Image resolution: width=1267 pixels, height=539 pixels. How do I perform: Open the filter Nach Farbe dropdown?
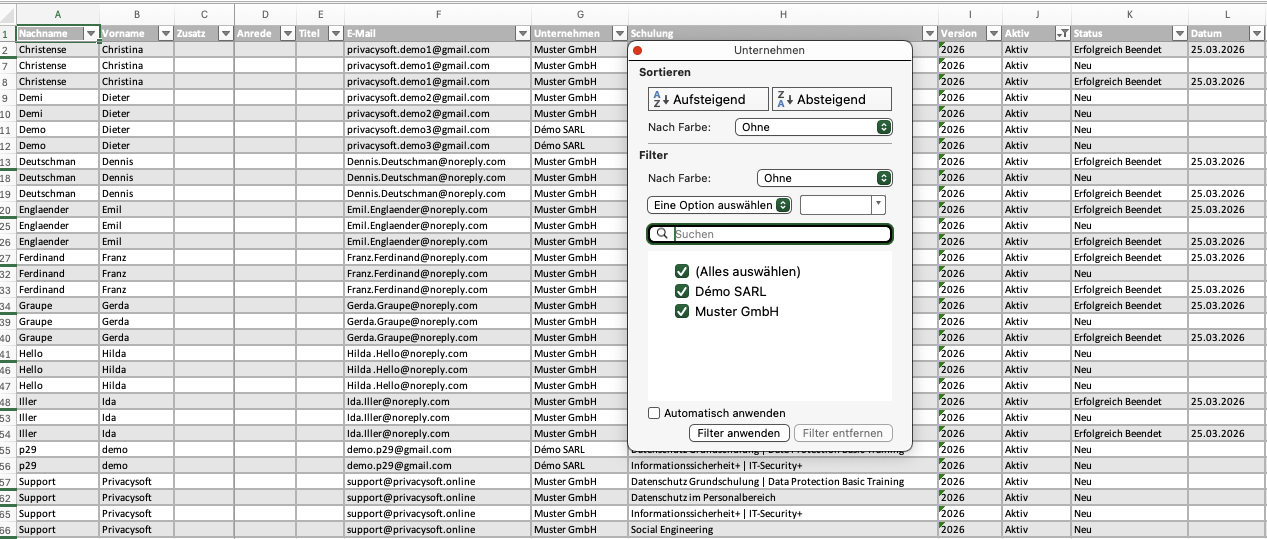point(824,178)
